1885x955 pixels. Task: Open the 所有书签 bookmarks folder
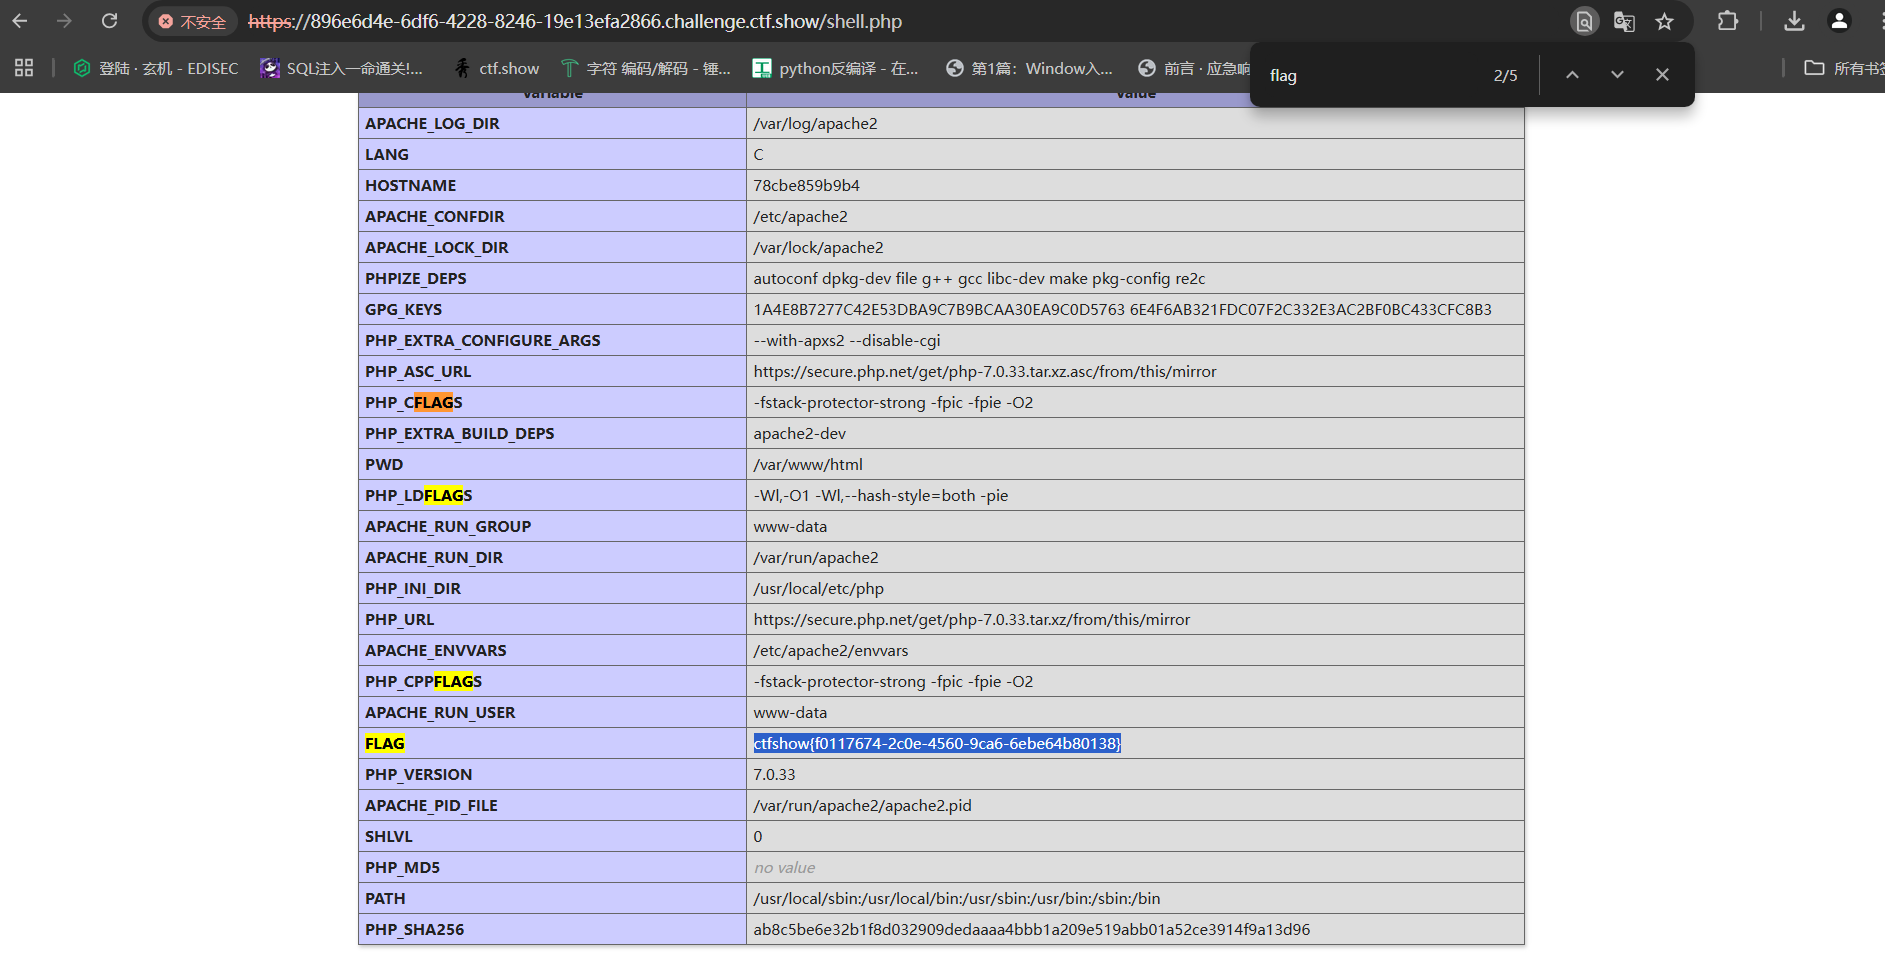tap(1843, 68)
